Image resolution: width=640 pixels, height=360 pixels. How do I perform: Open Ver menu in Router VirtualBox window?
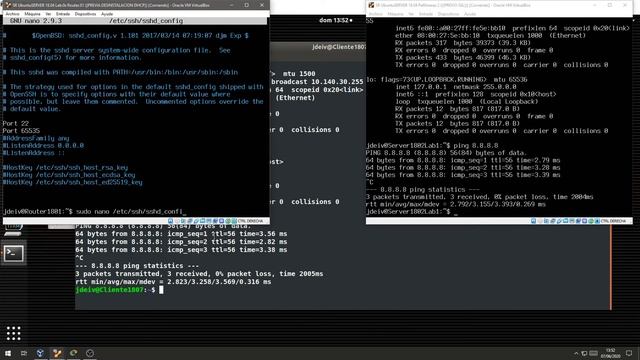48,14
